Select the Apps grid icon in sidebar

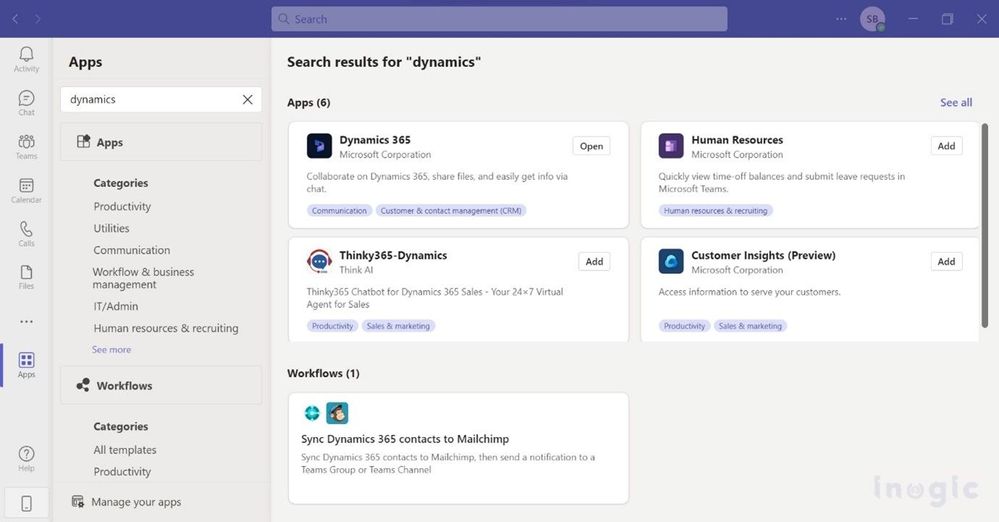[x=26, y=360]
